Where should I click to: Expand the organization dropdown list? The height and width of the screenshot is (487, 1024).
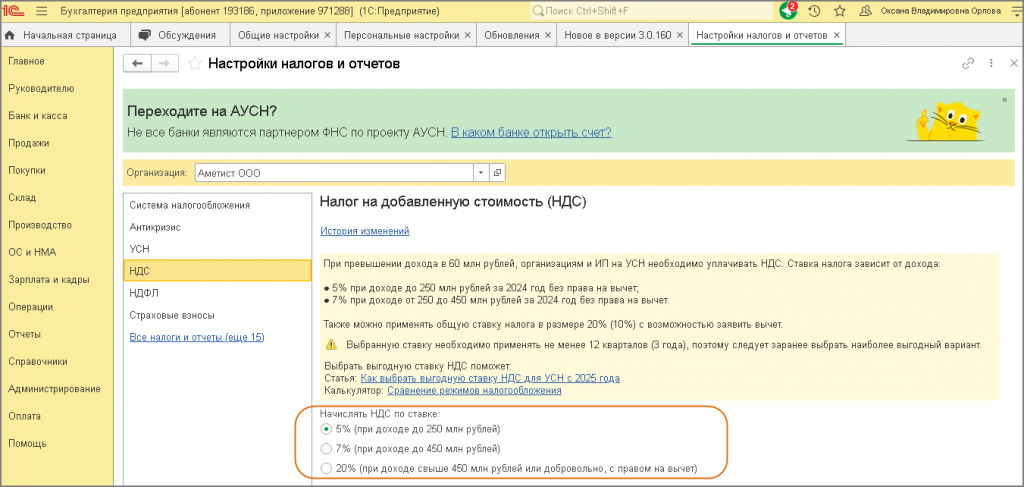tap(481, 172)
